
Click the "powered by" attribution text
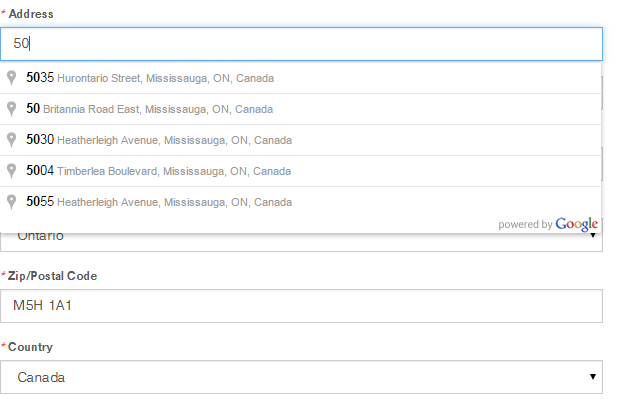pos(525,225)
